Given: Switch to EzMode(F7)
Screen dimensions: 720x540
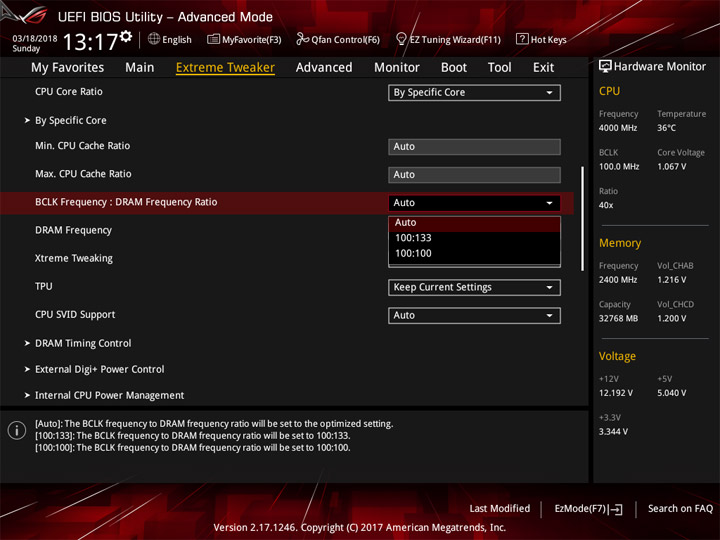Looking at the screenshot, I should (x=588, y=509).
